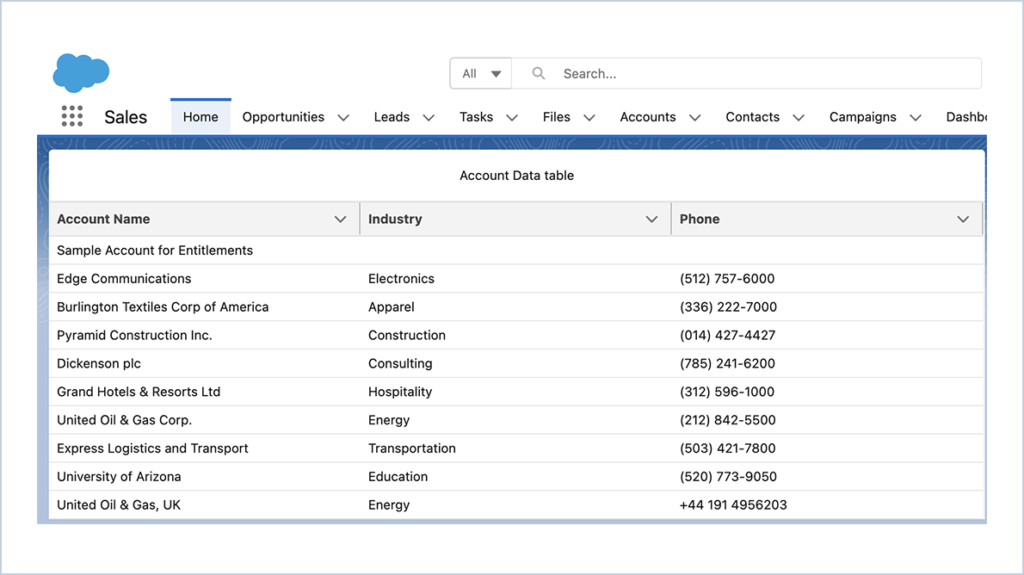The width and height of the screenshot is (1024, 575).
Task: Open the Contacts tab
Action: pos(752,117)
